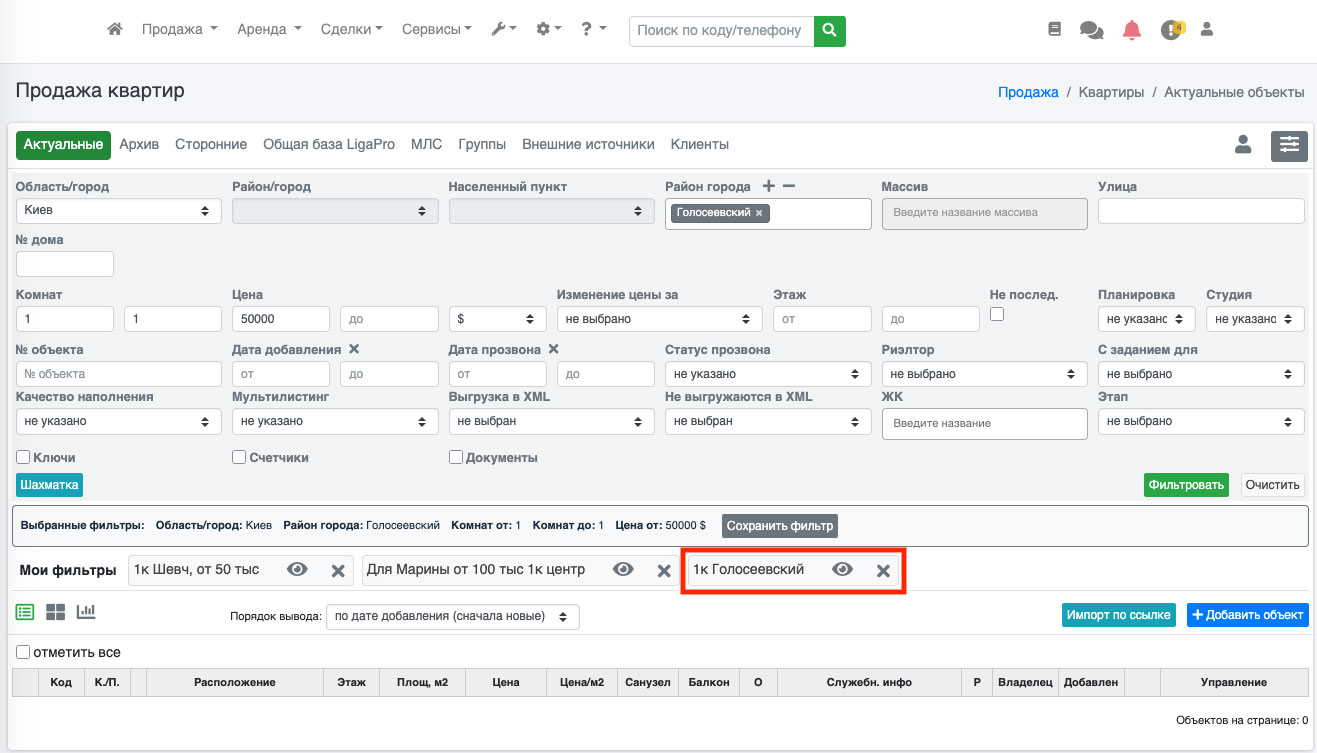Tick the Документы checkbox
This screenshot has width=1317, height=753.
point(456,457)
